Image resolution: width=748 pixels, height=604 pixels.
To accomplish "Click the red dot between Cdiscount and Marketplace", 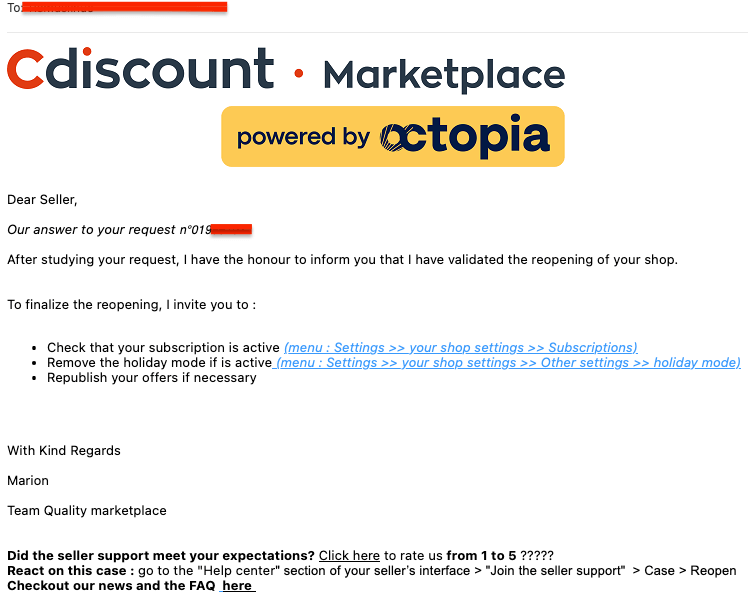I will point(298,74).
